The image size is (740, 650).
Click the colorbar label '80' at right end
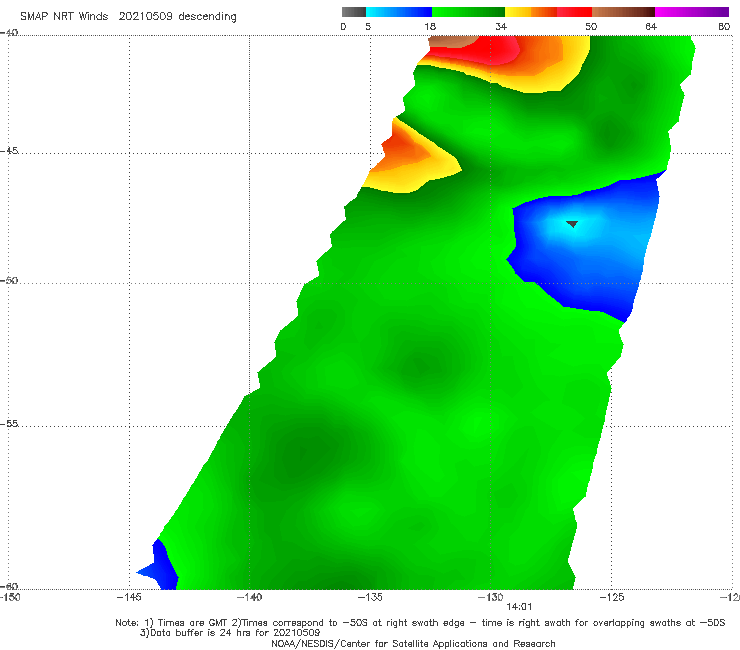click(724, 26)
